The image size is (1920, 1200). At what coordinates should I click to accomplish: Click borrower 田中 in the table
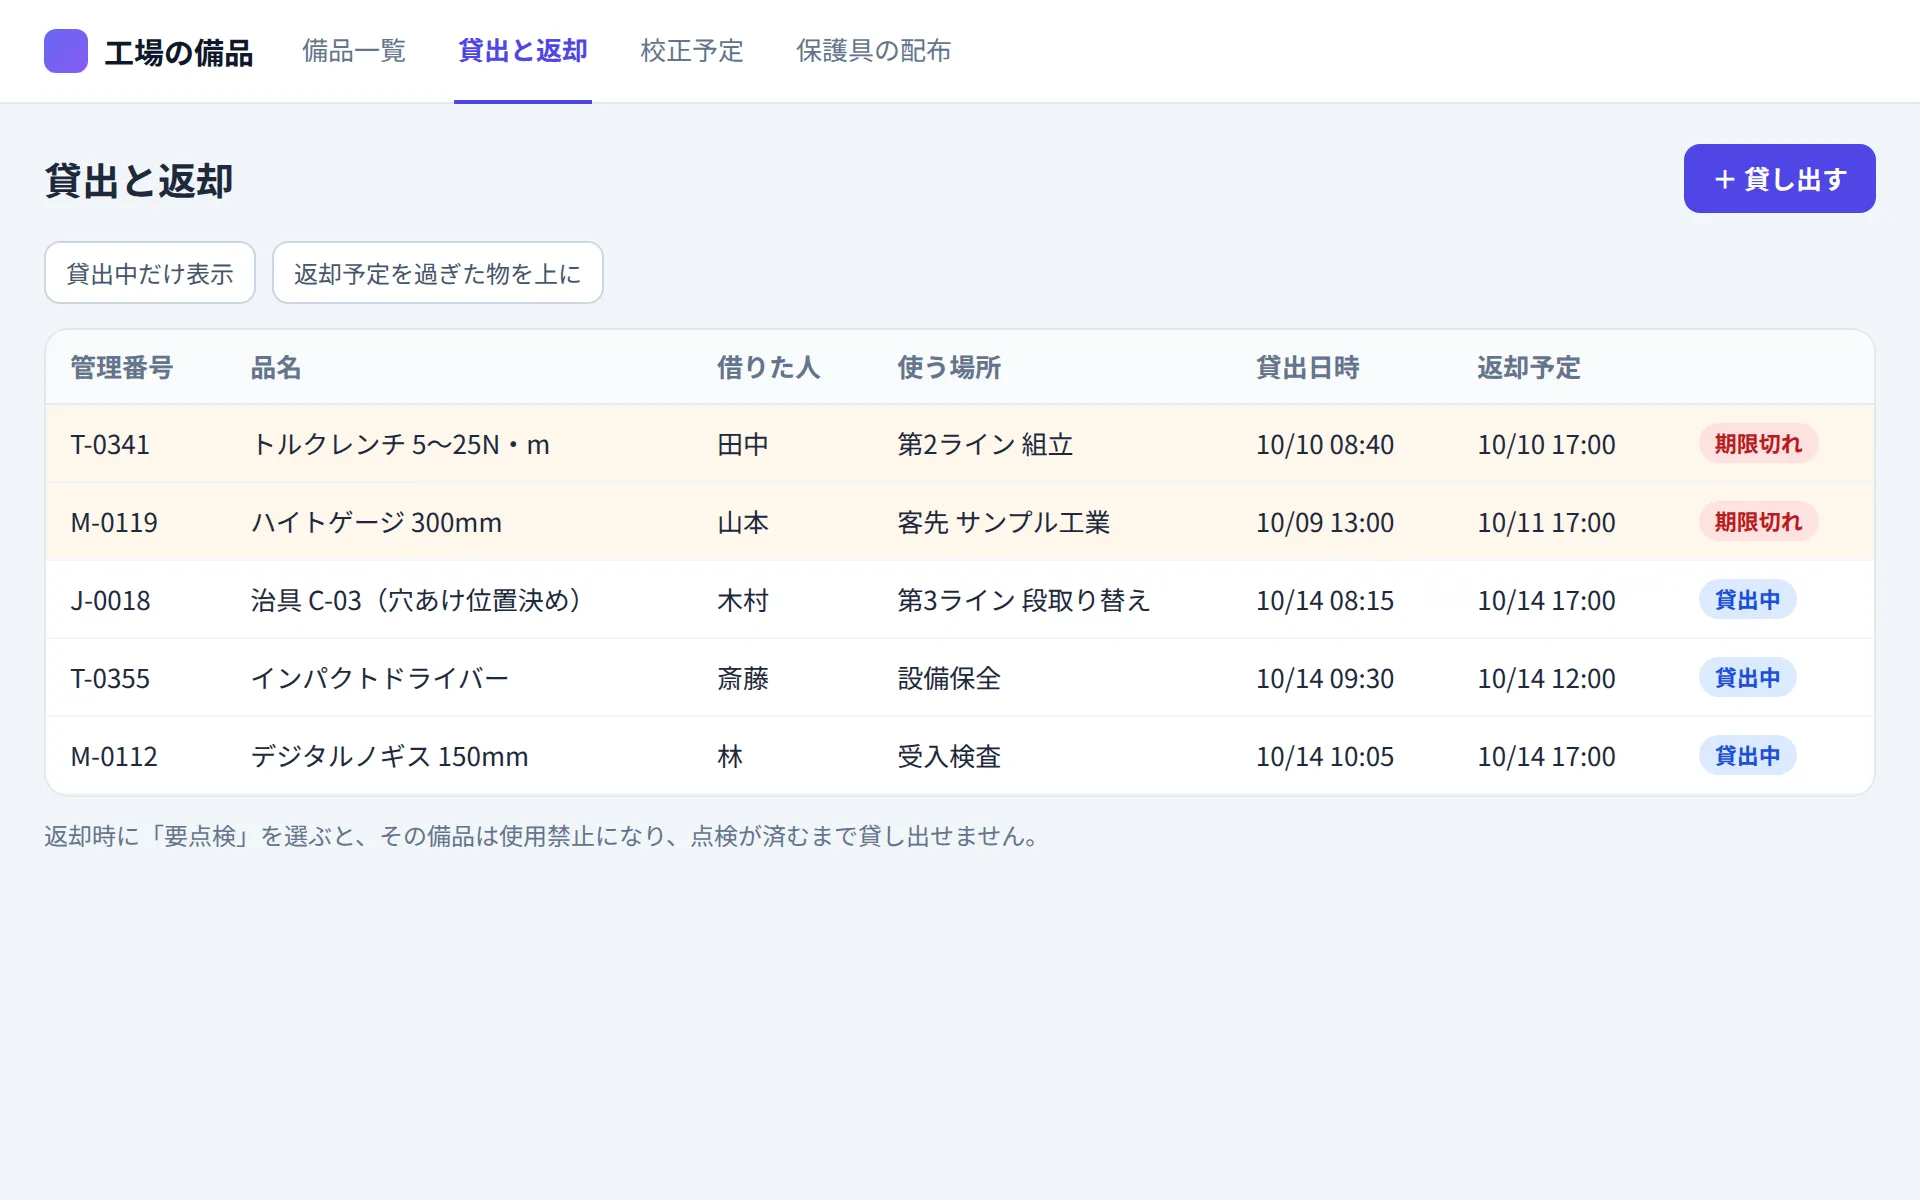point(743,445)
